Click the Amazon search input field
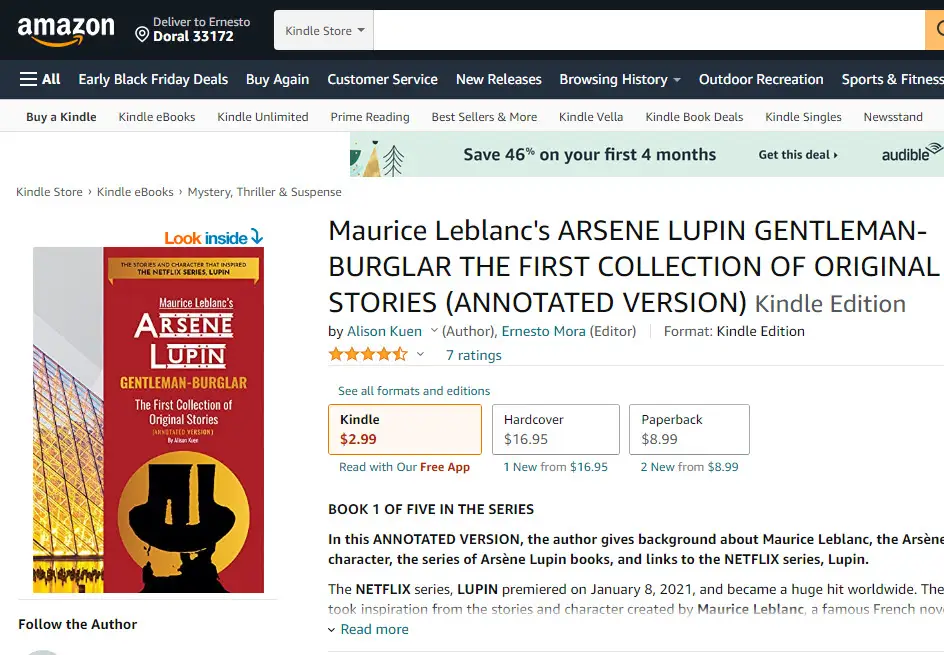This screenshot has height=655, width=944. pyautogui.click(x=648, y=31)
